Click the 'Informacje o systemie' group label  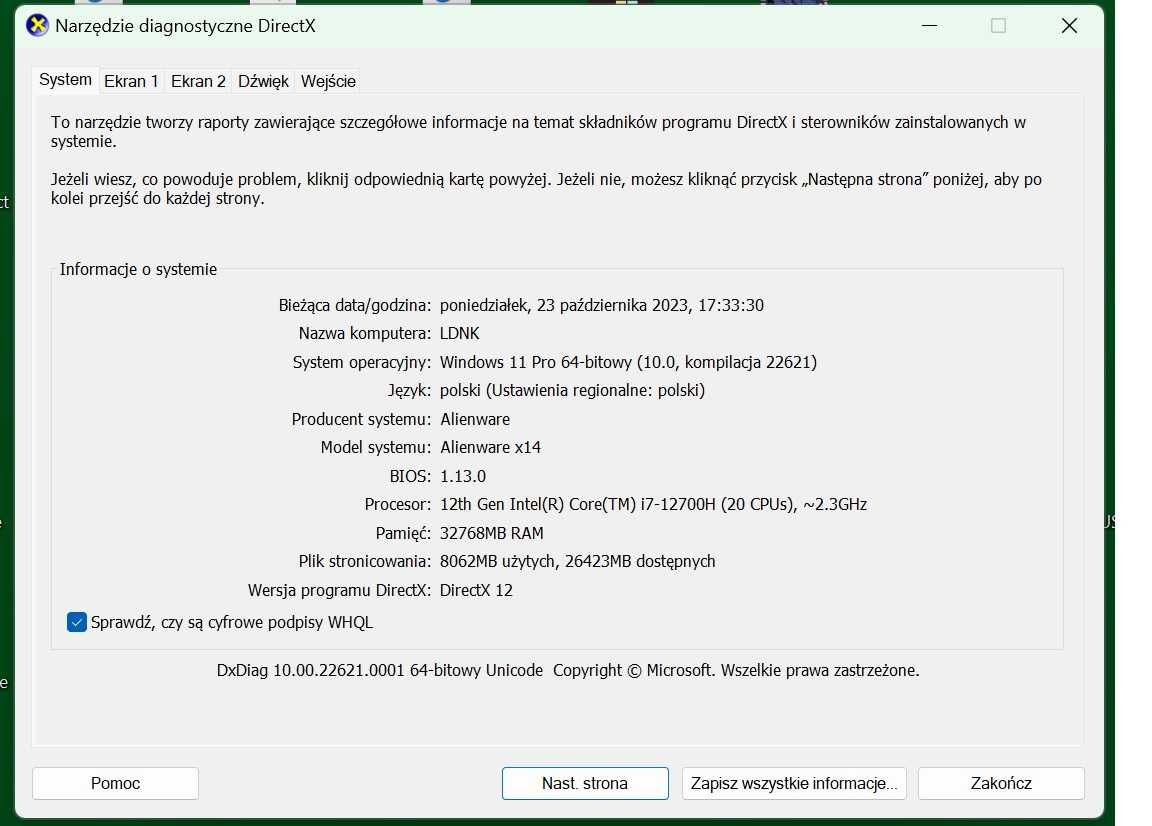[x=138, y=269]
